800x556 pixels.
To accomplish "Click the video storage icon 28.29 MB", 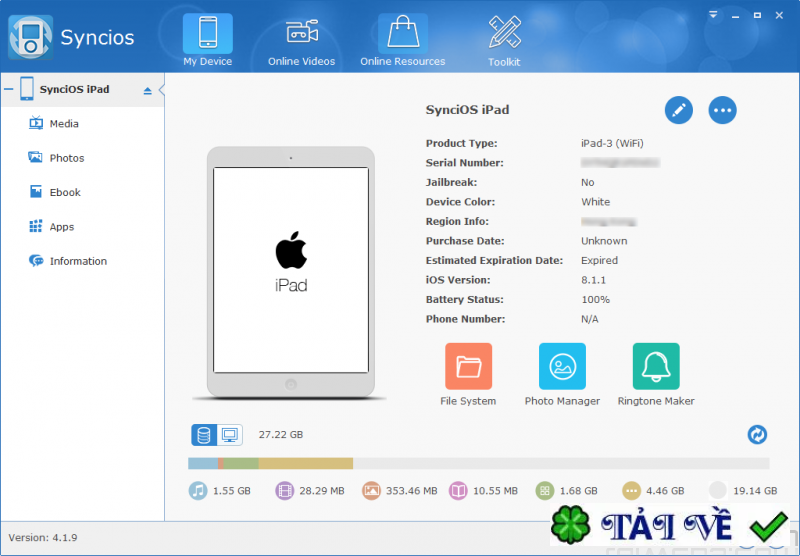I will [x=285, y=491].
